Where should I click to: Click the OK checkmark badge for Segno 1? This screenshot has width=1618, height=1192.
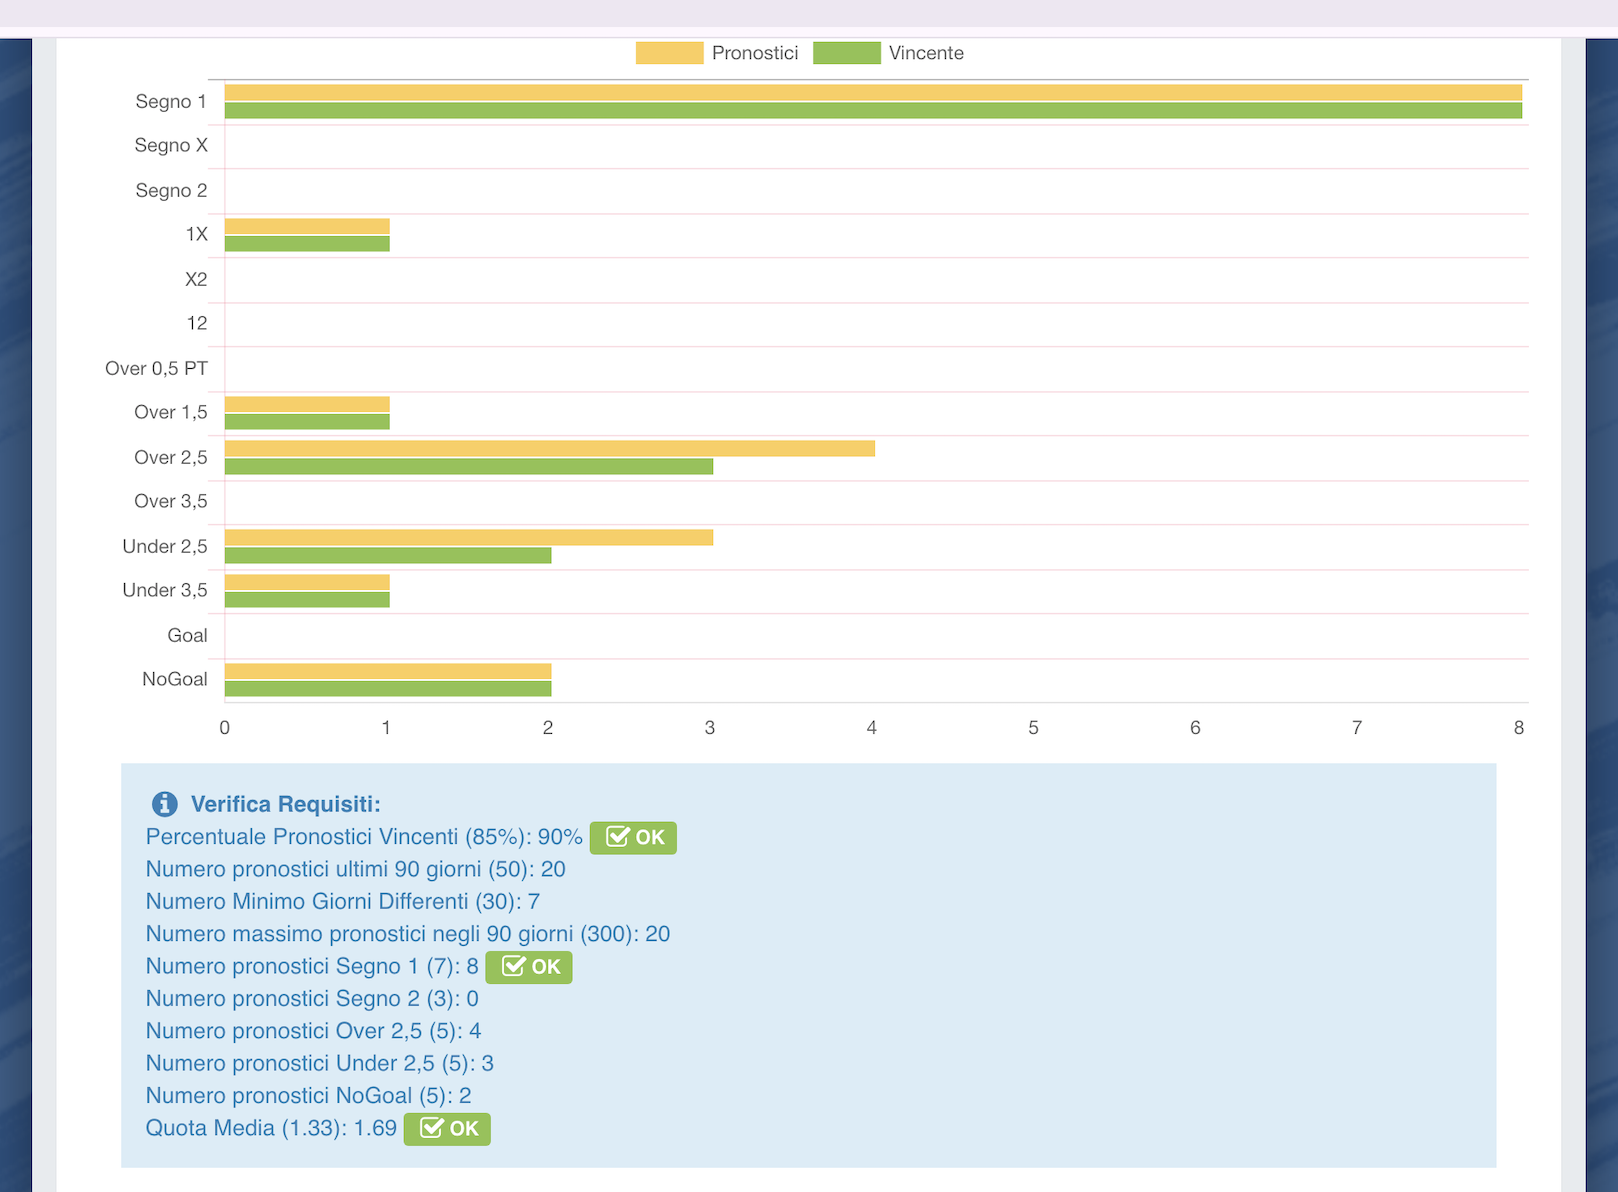pyautogui.click(x=529, y=967)
